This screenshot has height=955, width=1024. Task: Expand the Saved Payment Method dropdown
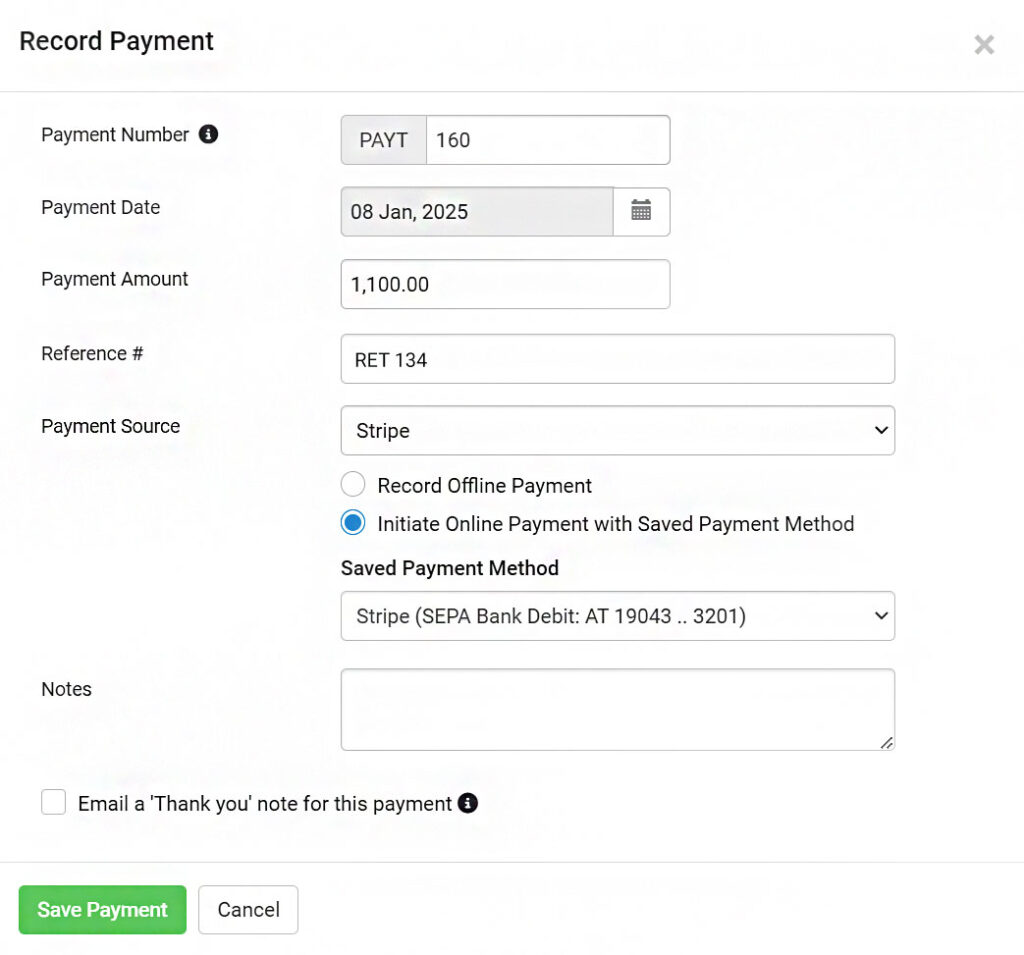pos(618,616)
